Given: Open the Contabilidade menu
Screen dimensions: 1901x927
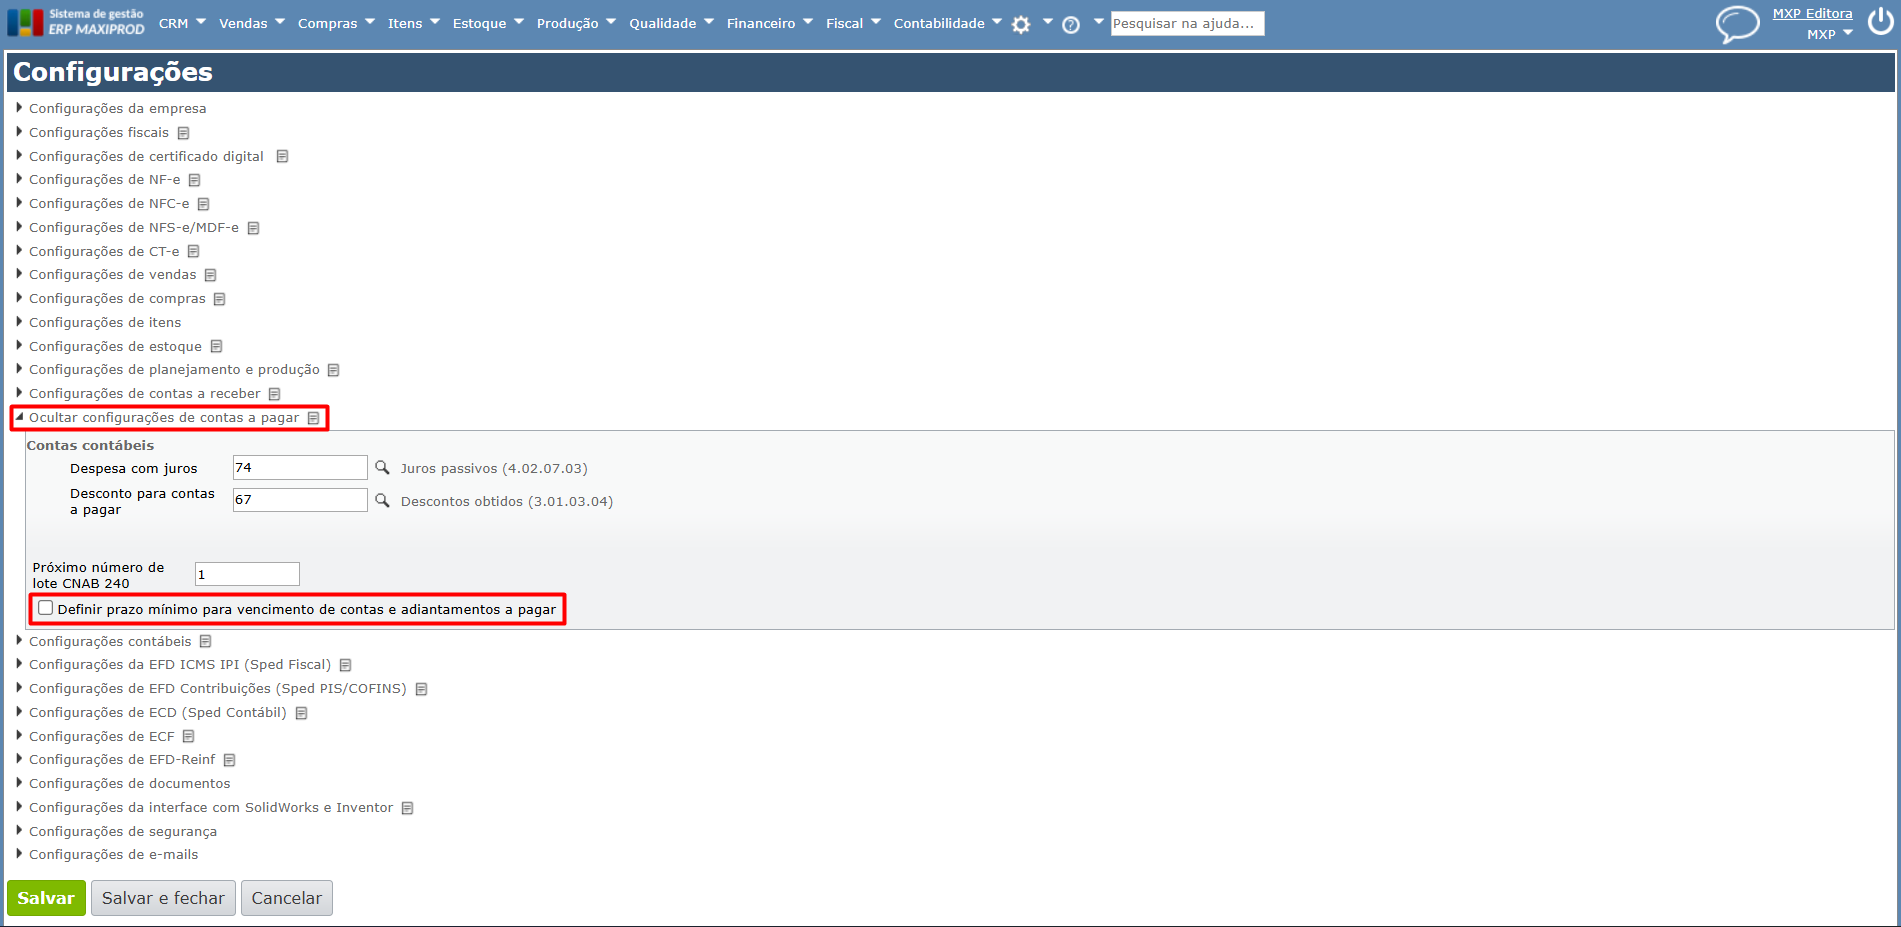Looking at the screenshot, I should point(947,23).
